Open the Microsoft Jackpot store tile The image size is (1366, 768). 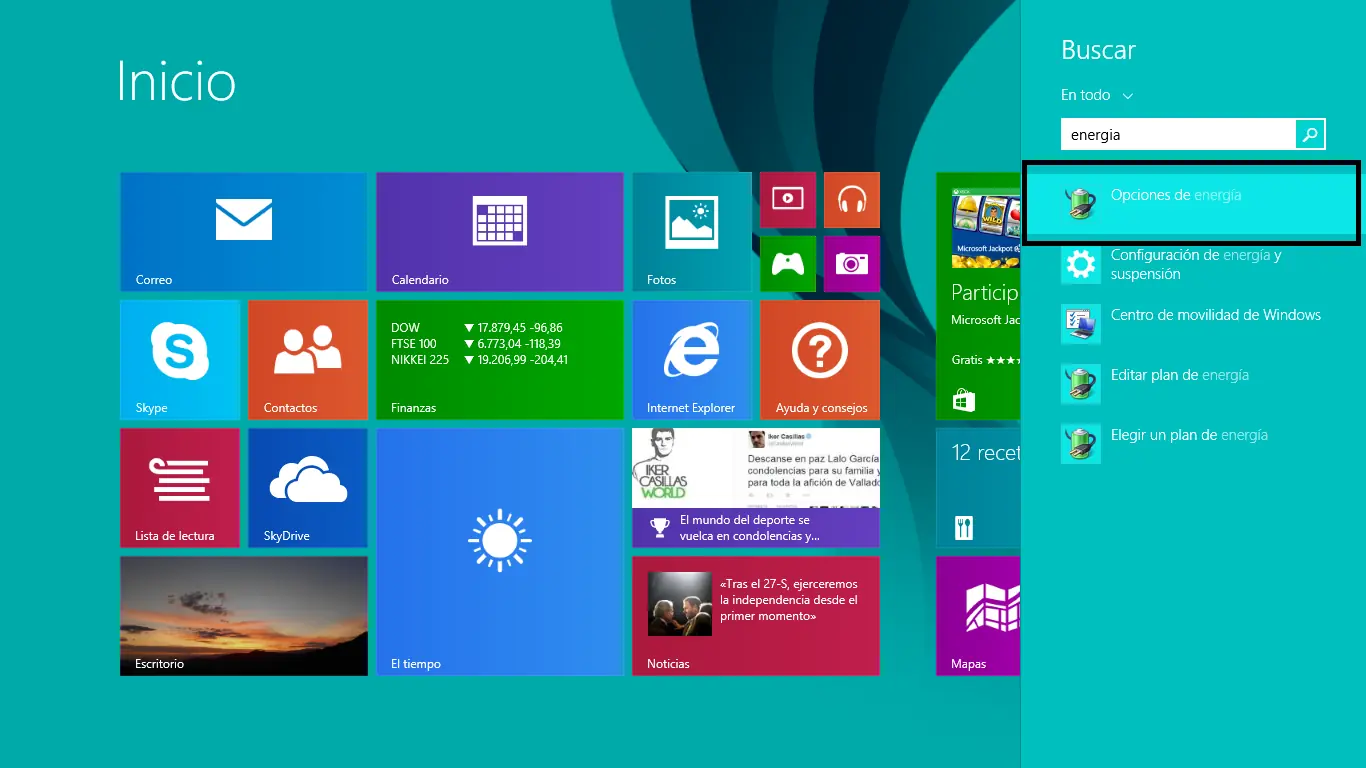[978, 296]
